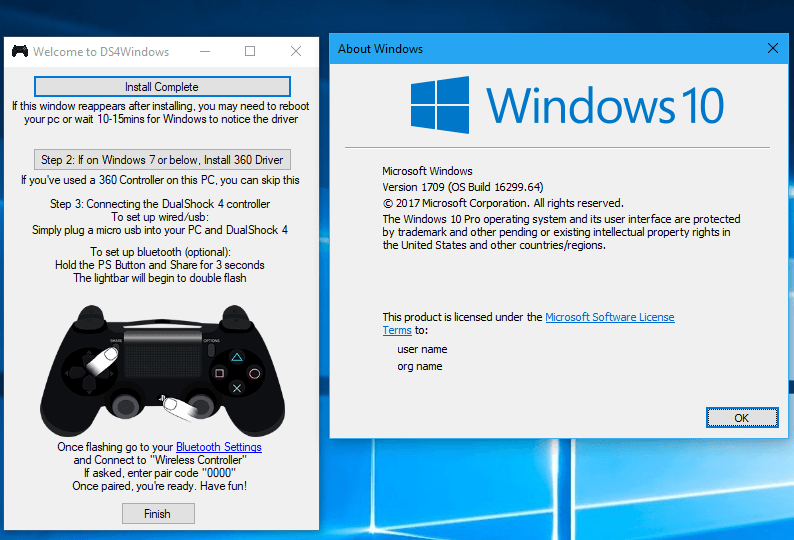Click the 'Welcome to DS4Windows' title text
Screen dimensions: 794x540
101,52
